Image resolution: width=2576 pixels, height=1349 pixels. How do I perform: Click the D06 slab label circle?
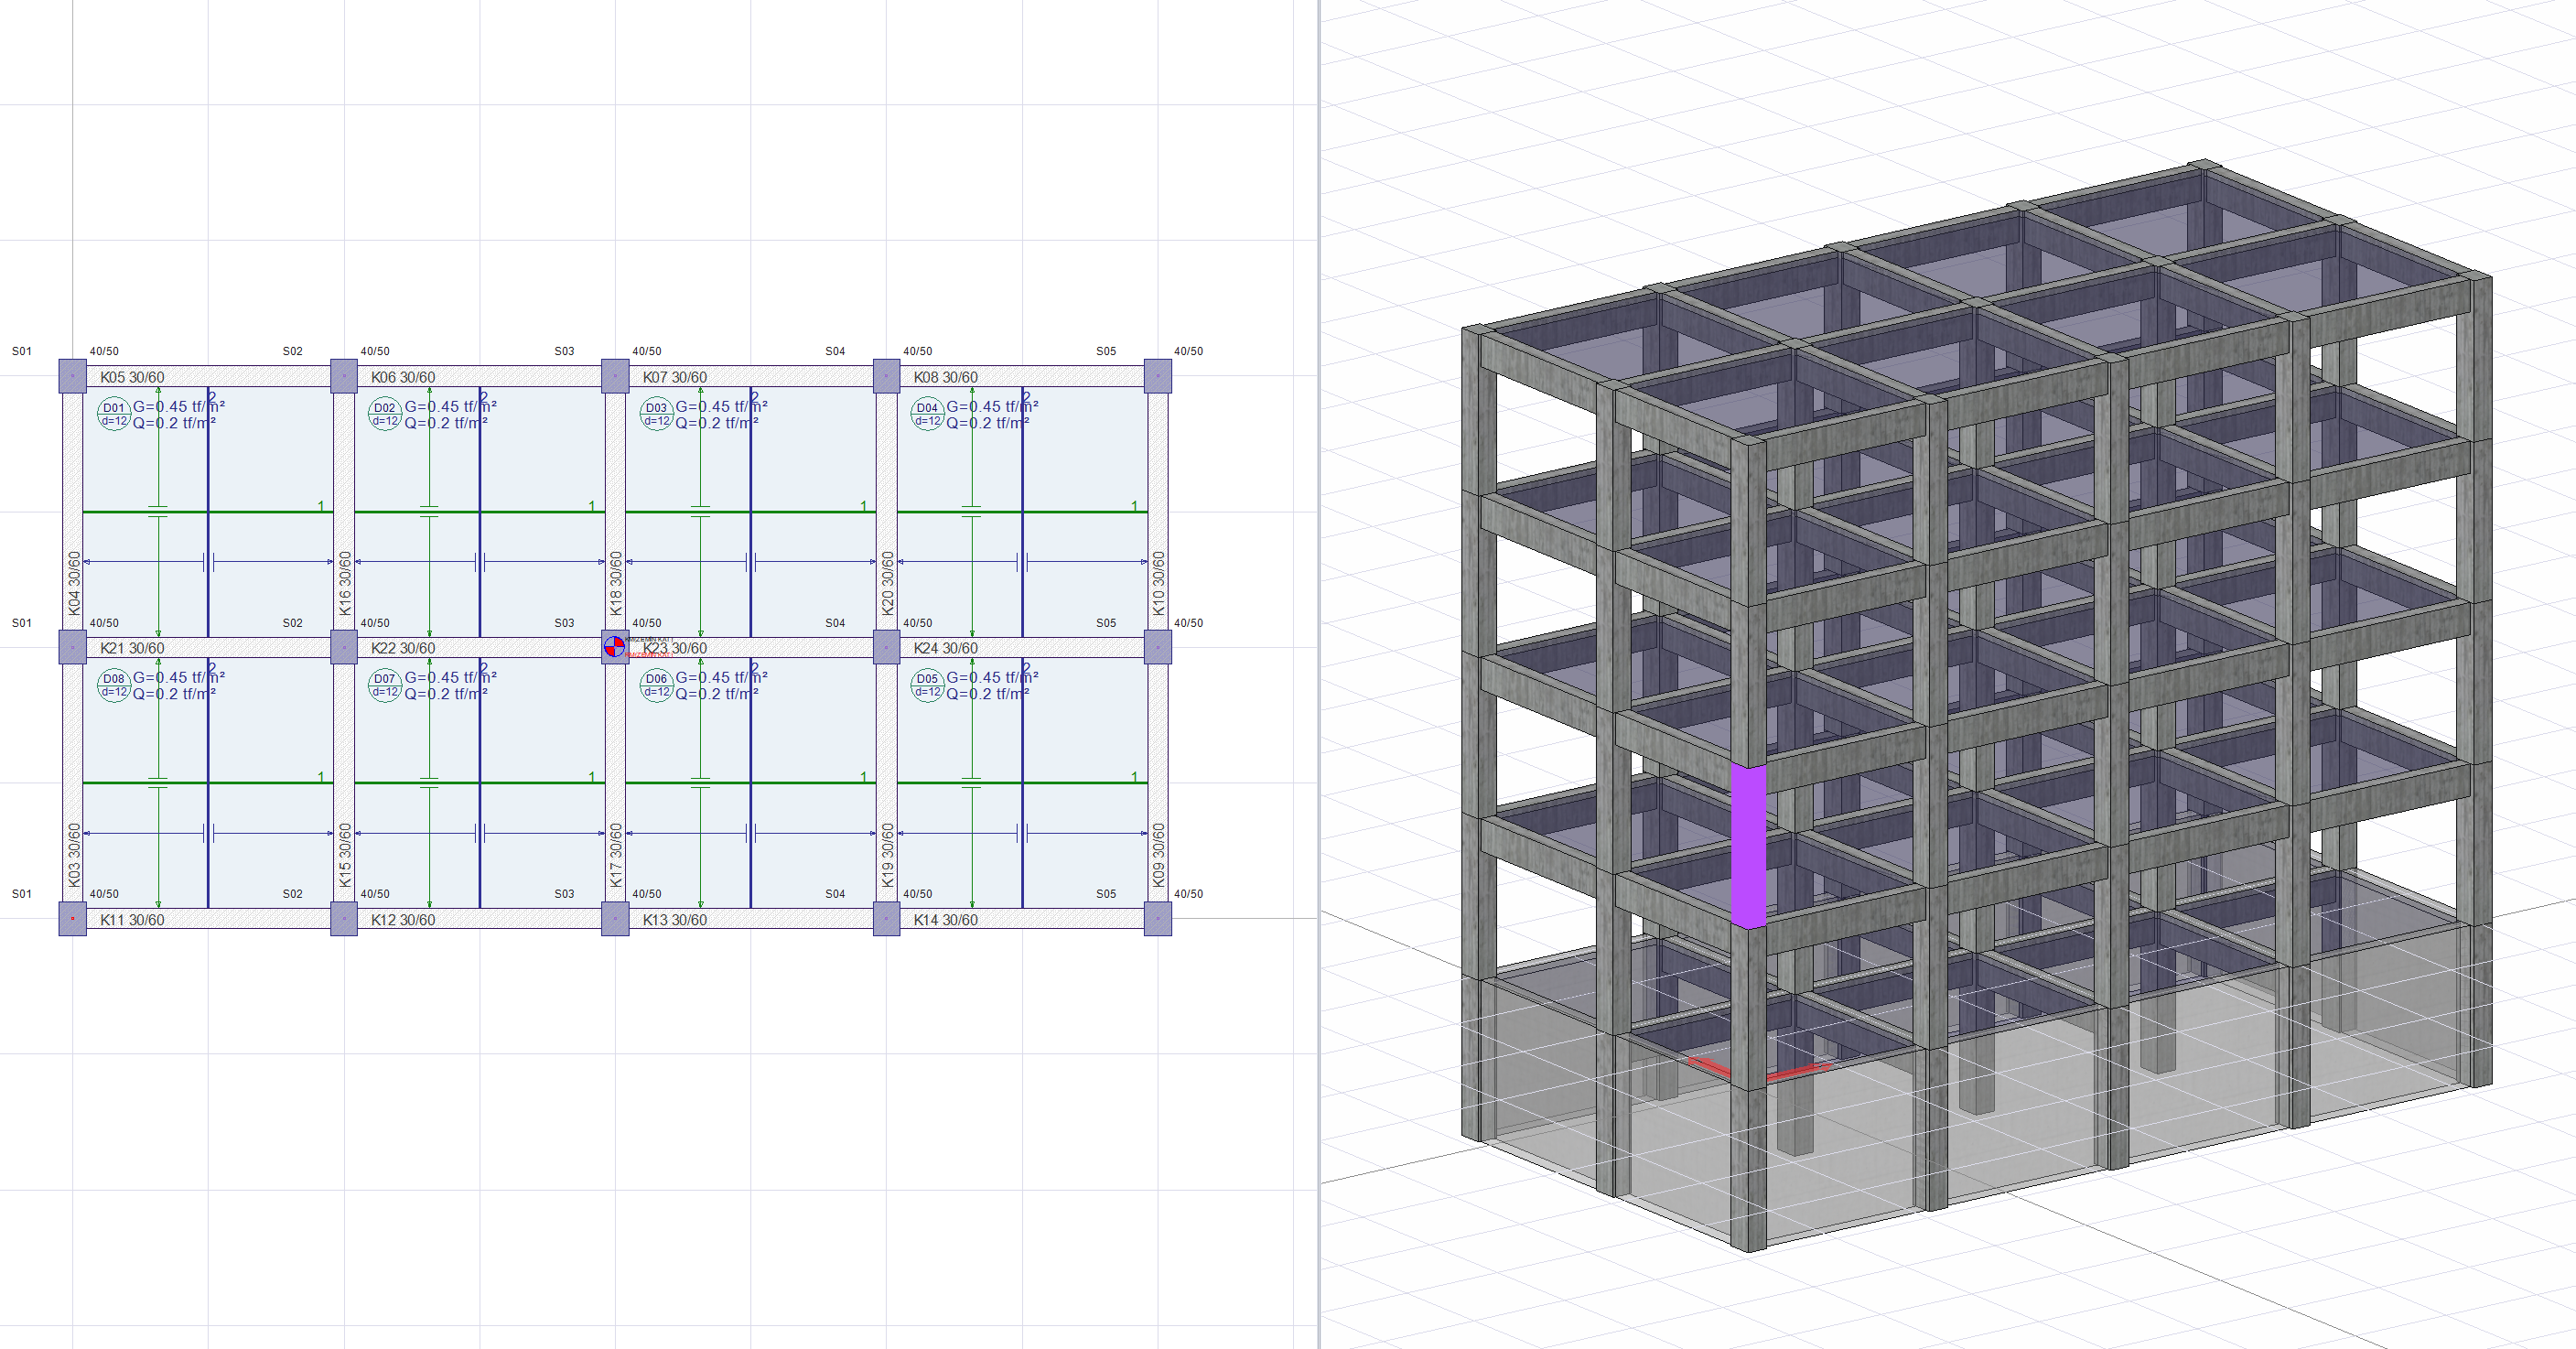pos(656,685)
